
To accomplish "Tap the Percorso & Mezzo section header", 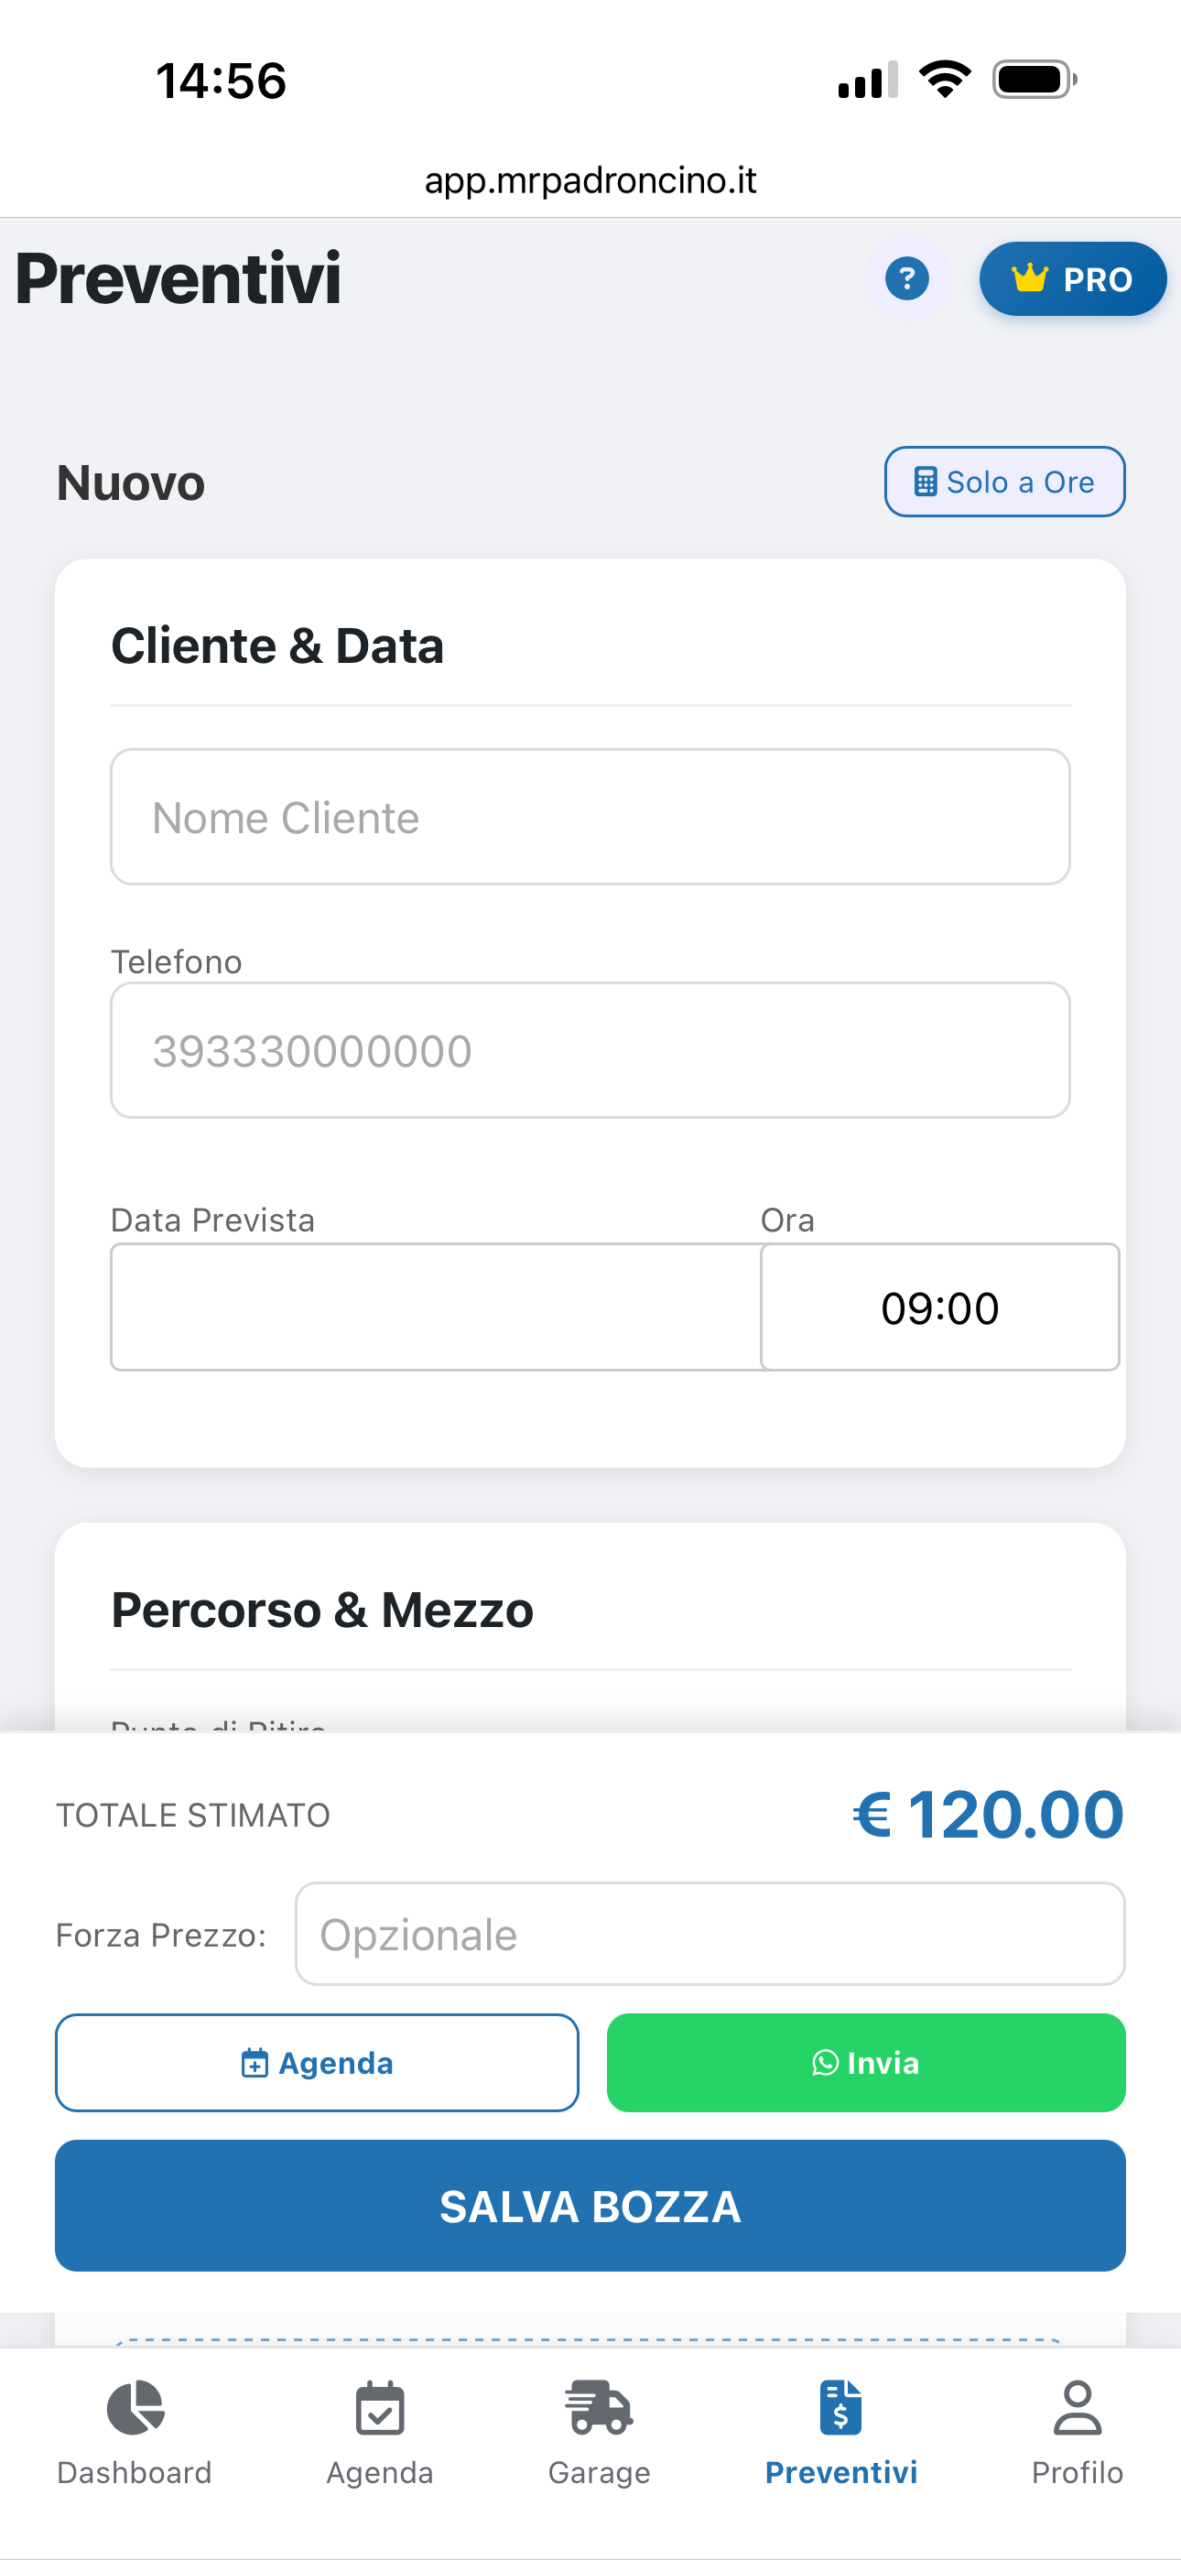I will pyautogui.click(x=322, y=1610).
